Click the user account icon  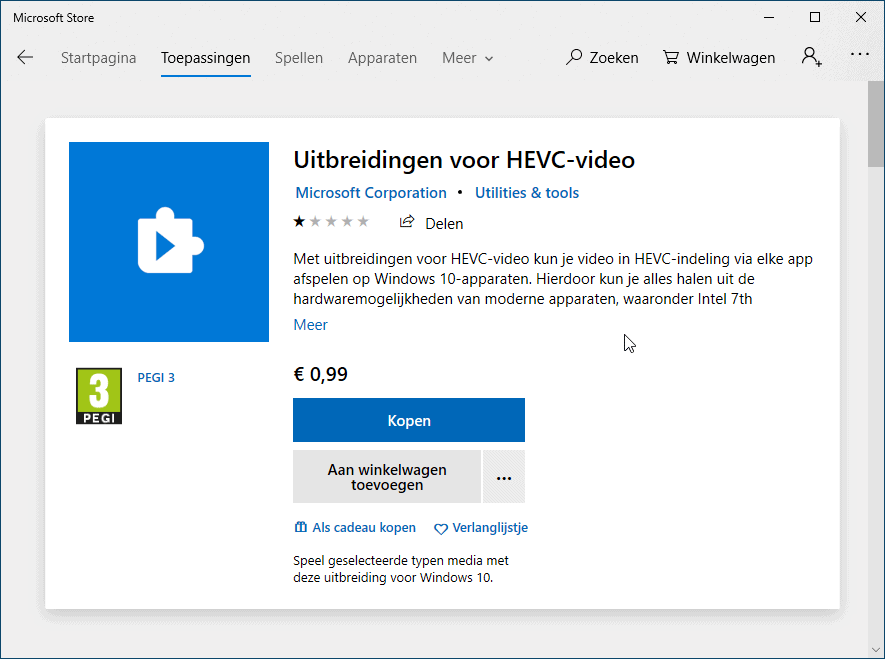(x=811, y=57)
